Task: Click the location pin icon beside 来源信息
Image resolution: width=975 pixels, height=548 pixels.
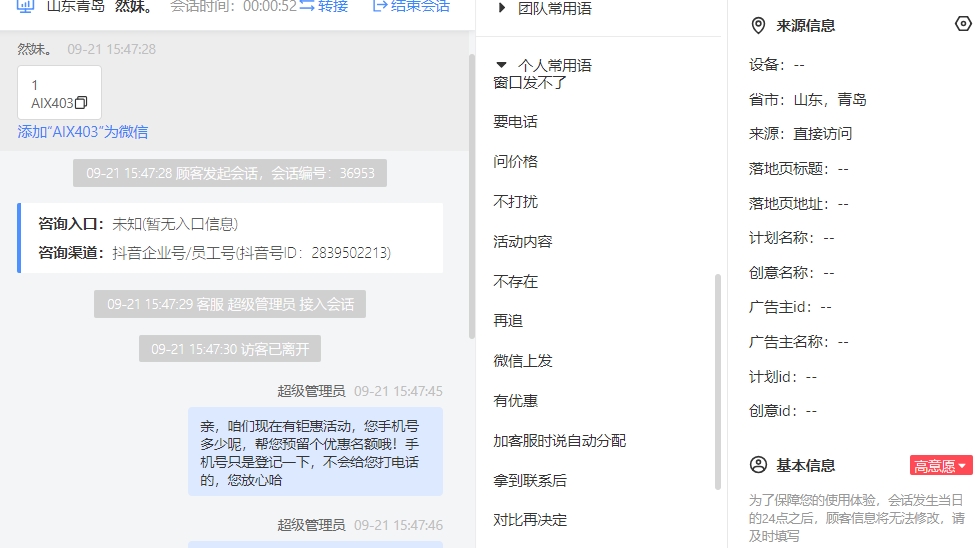Action: (x=758, y=26)
